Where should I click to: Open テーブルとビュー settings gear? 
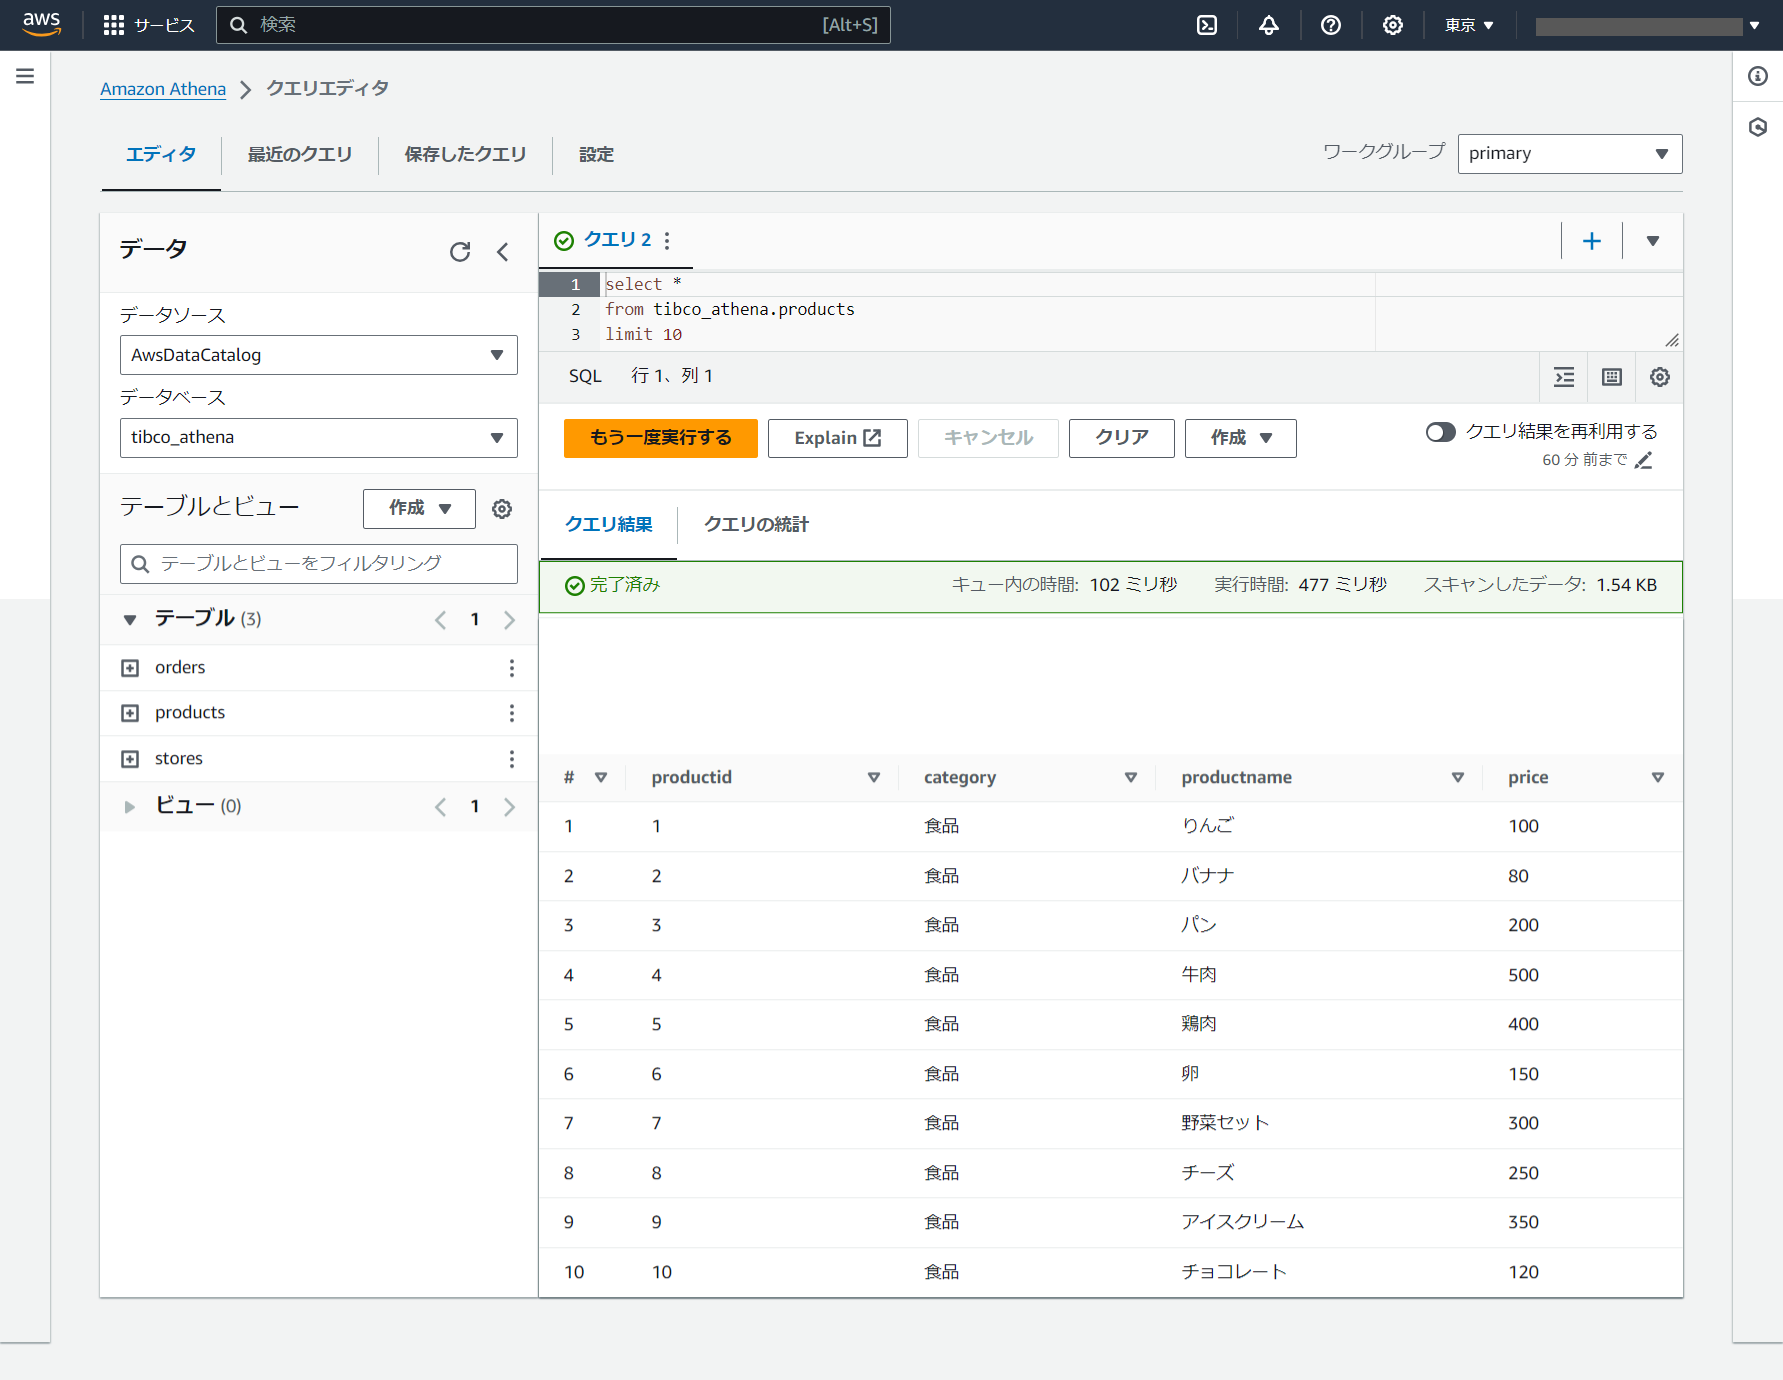click(502, 509)
